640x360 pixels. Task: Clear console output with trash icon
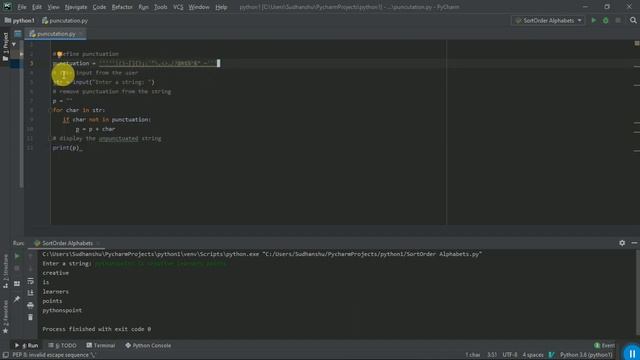tap(31, 317)
